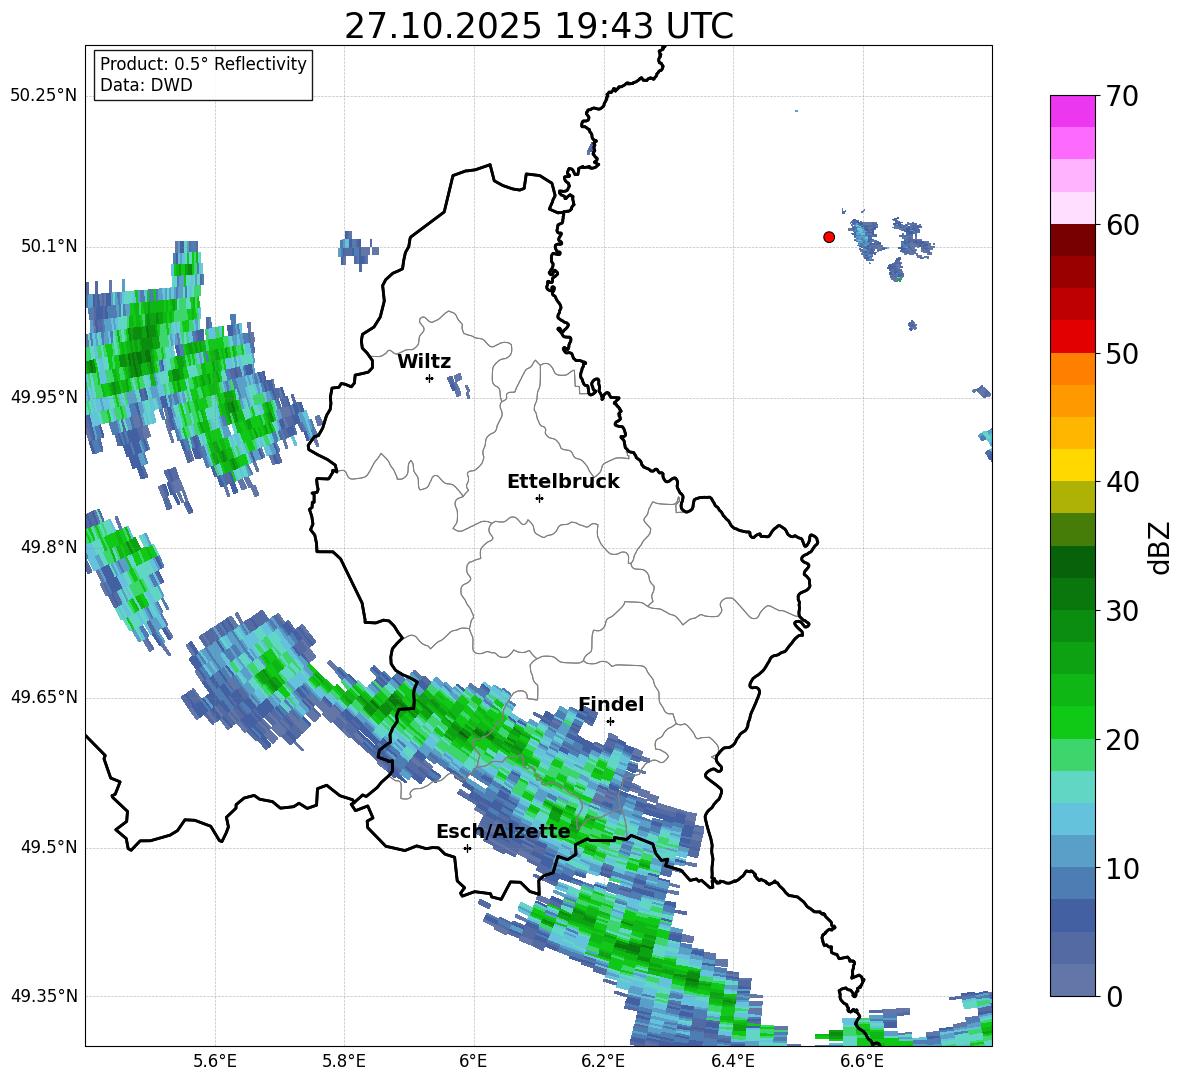The image size is (1184, 1081).
Task: Click the Findel station cross marker
Action: click(610, 722)
